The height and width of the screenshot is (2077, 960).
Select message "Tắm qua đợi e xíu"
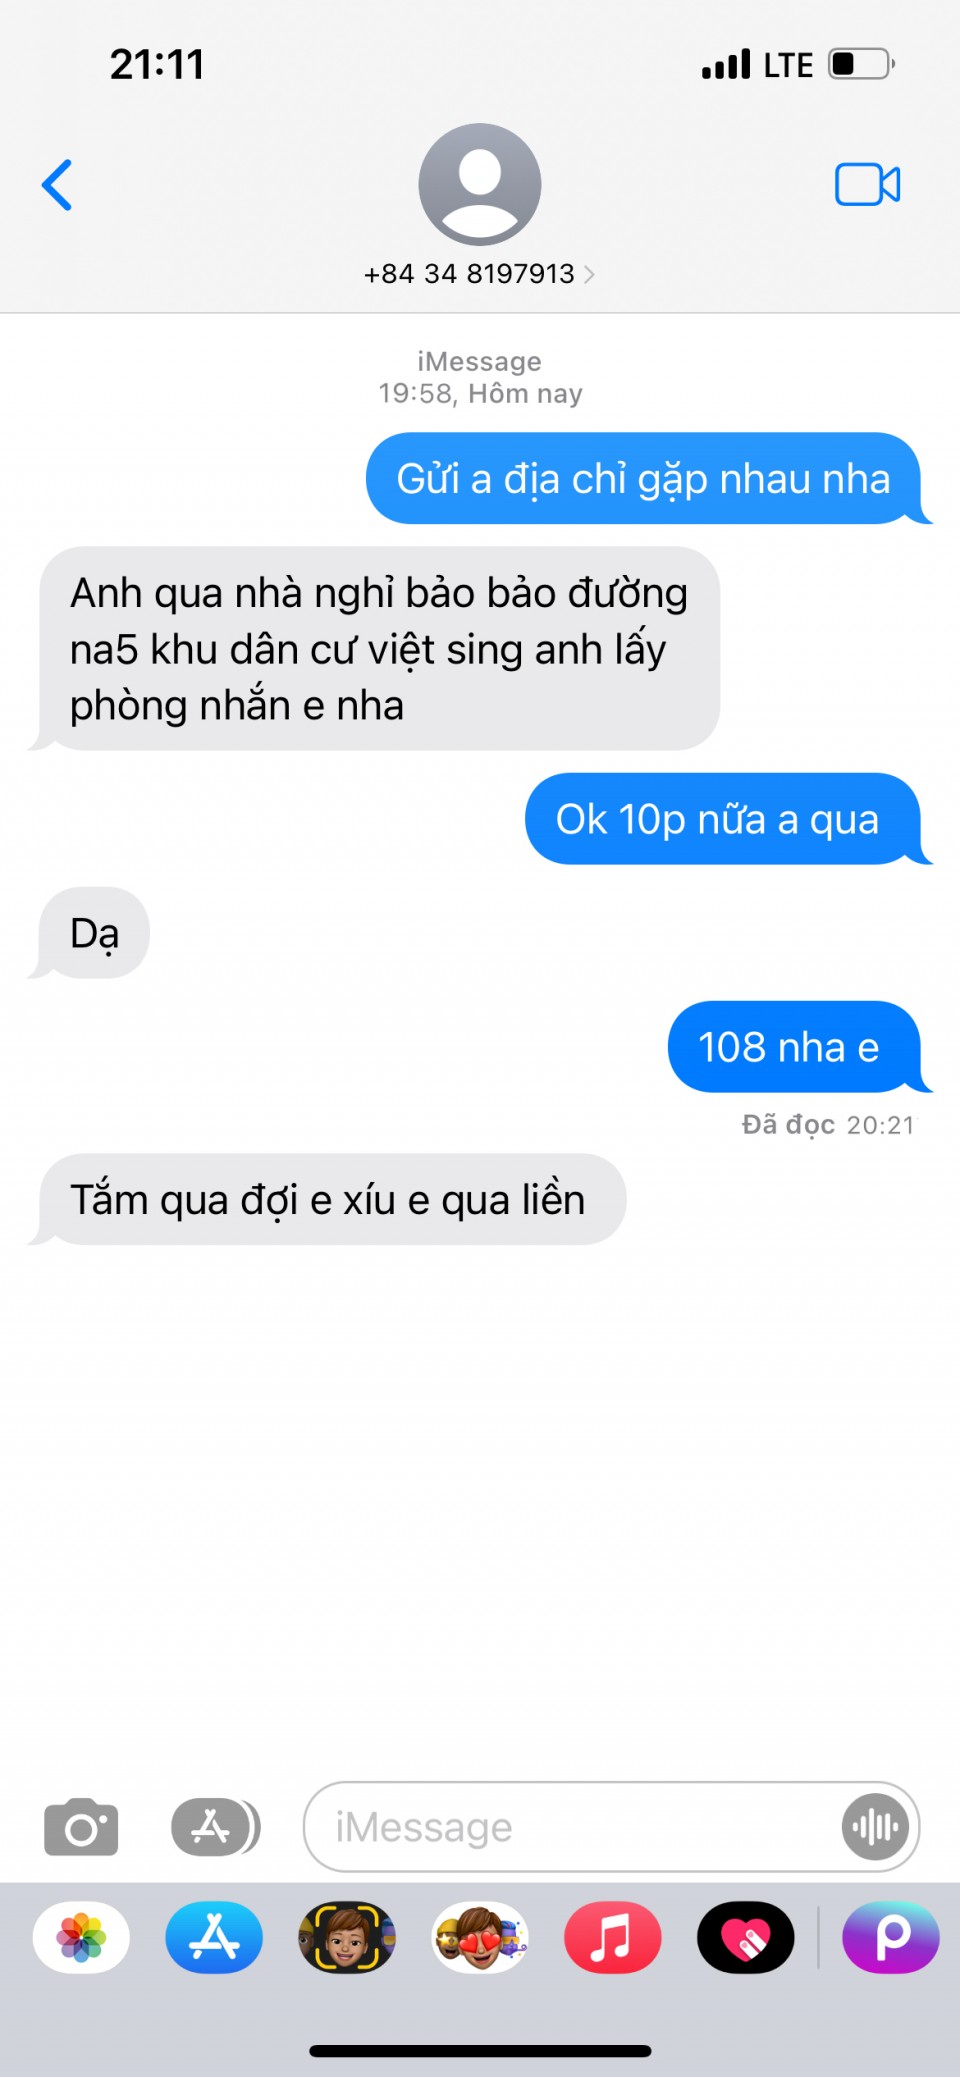tap(328, 1200)
